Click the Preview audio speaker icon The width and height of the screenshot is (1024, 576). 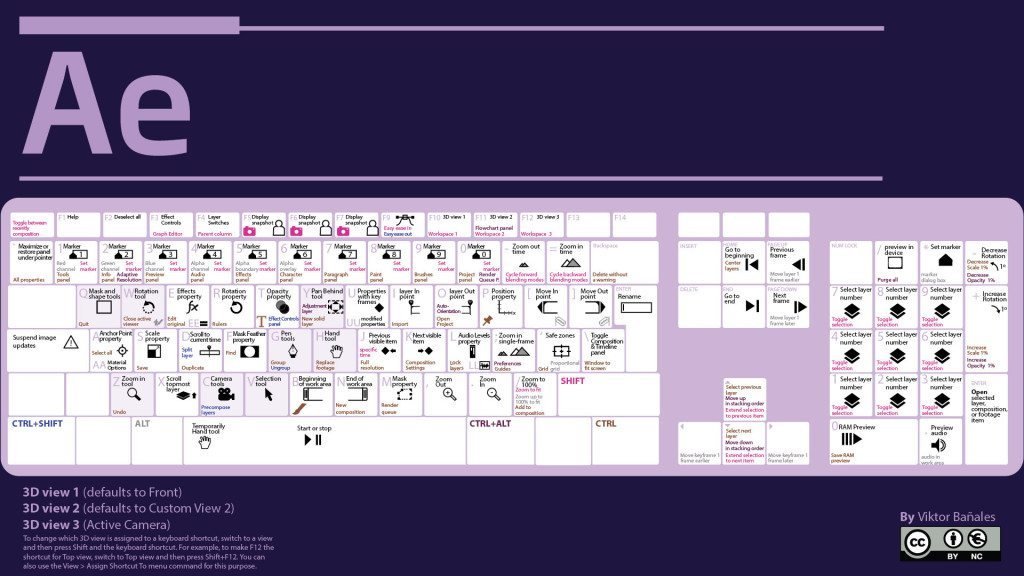(x=938, y=445)
